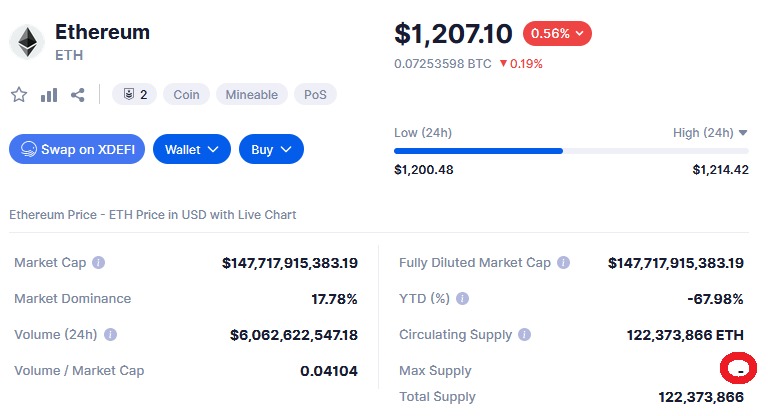Expand the Buy dropdown button
Viewport: 768px width, 416px height.
(271, 149)
